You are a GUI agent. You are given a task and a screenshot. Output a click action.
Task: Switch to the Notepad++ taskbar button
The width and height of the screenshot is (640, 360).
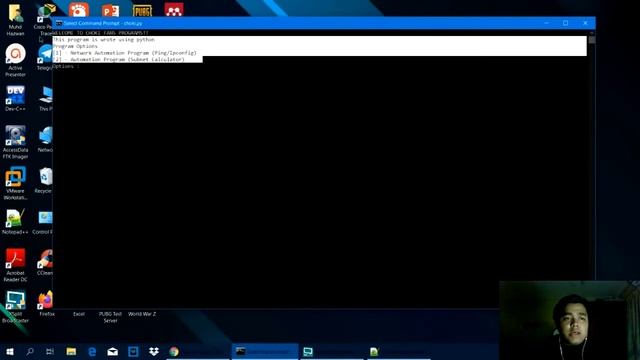pos(398,351)
